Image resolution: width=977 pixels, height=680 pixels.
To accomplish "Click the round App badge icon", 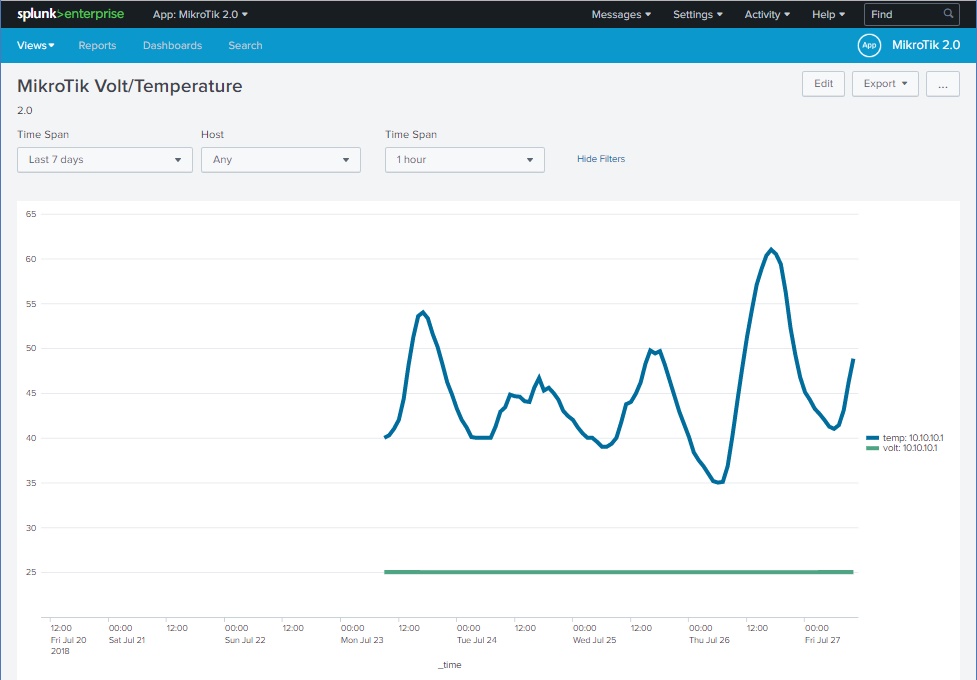I will coord(869,45).
